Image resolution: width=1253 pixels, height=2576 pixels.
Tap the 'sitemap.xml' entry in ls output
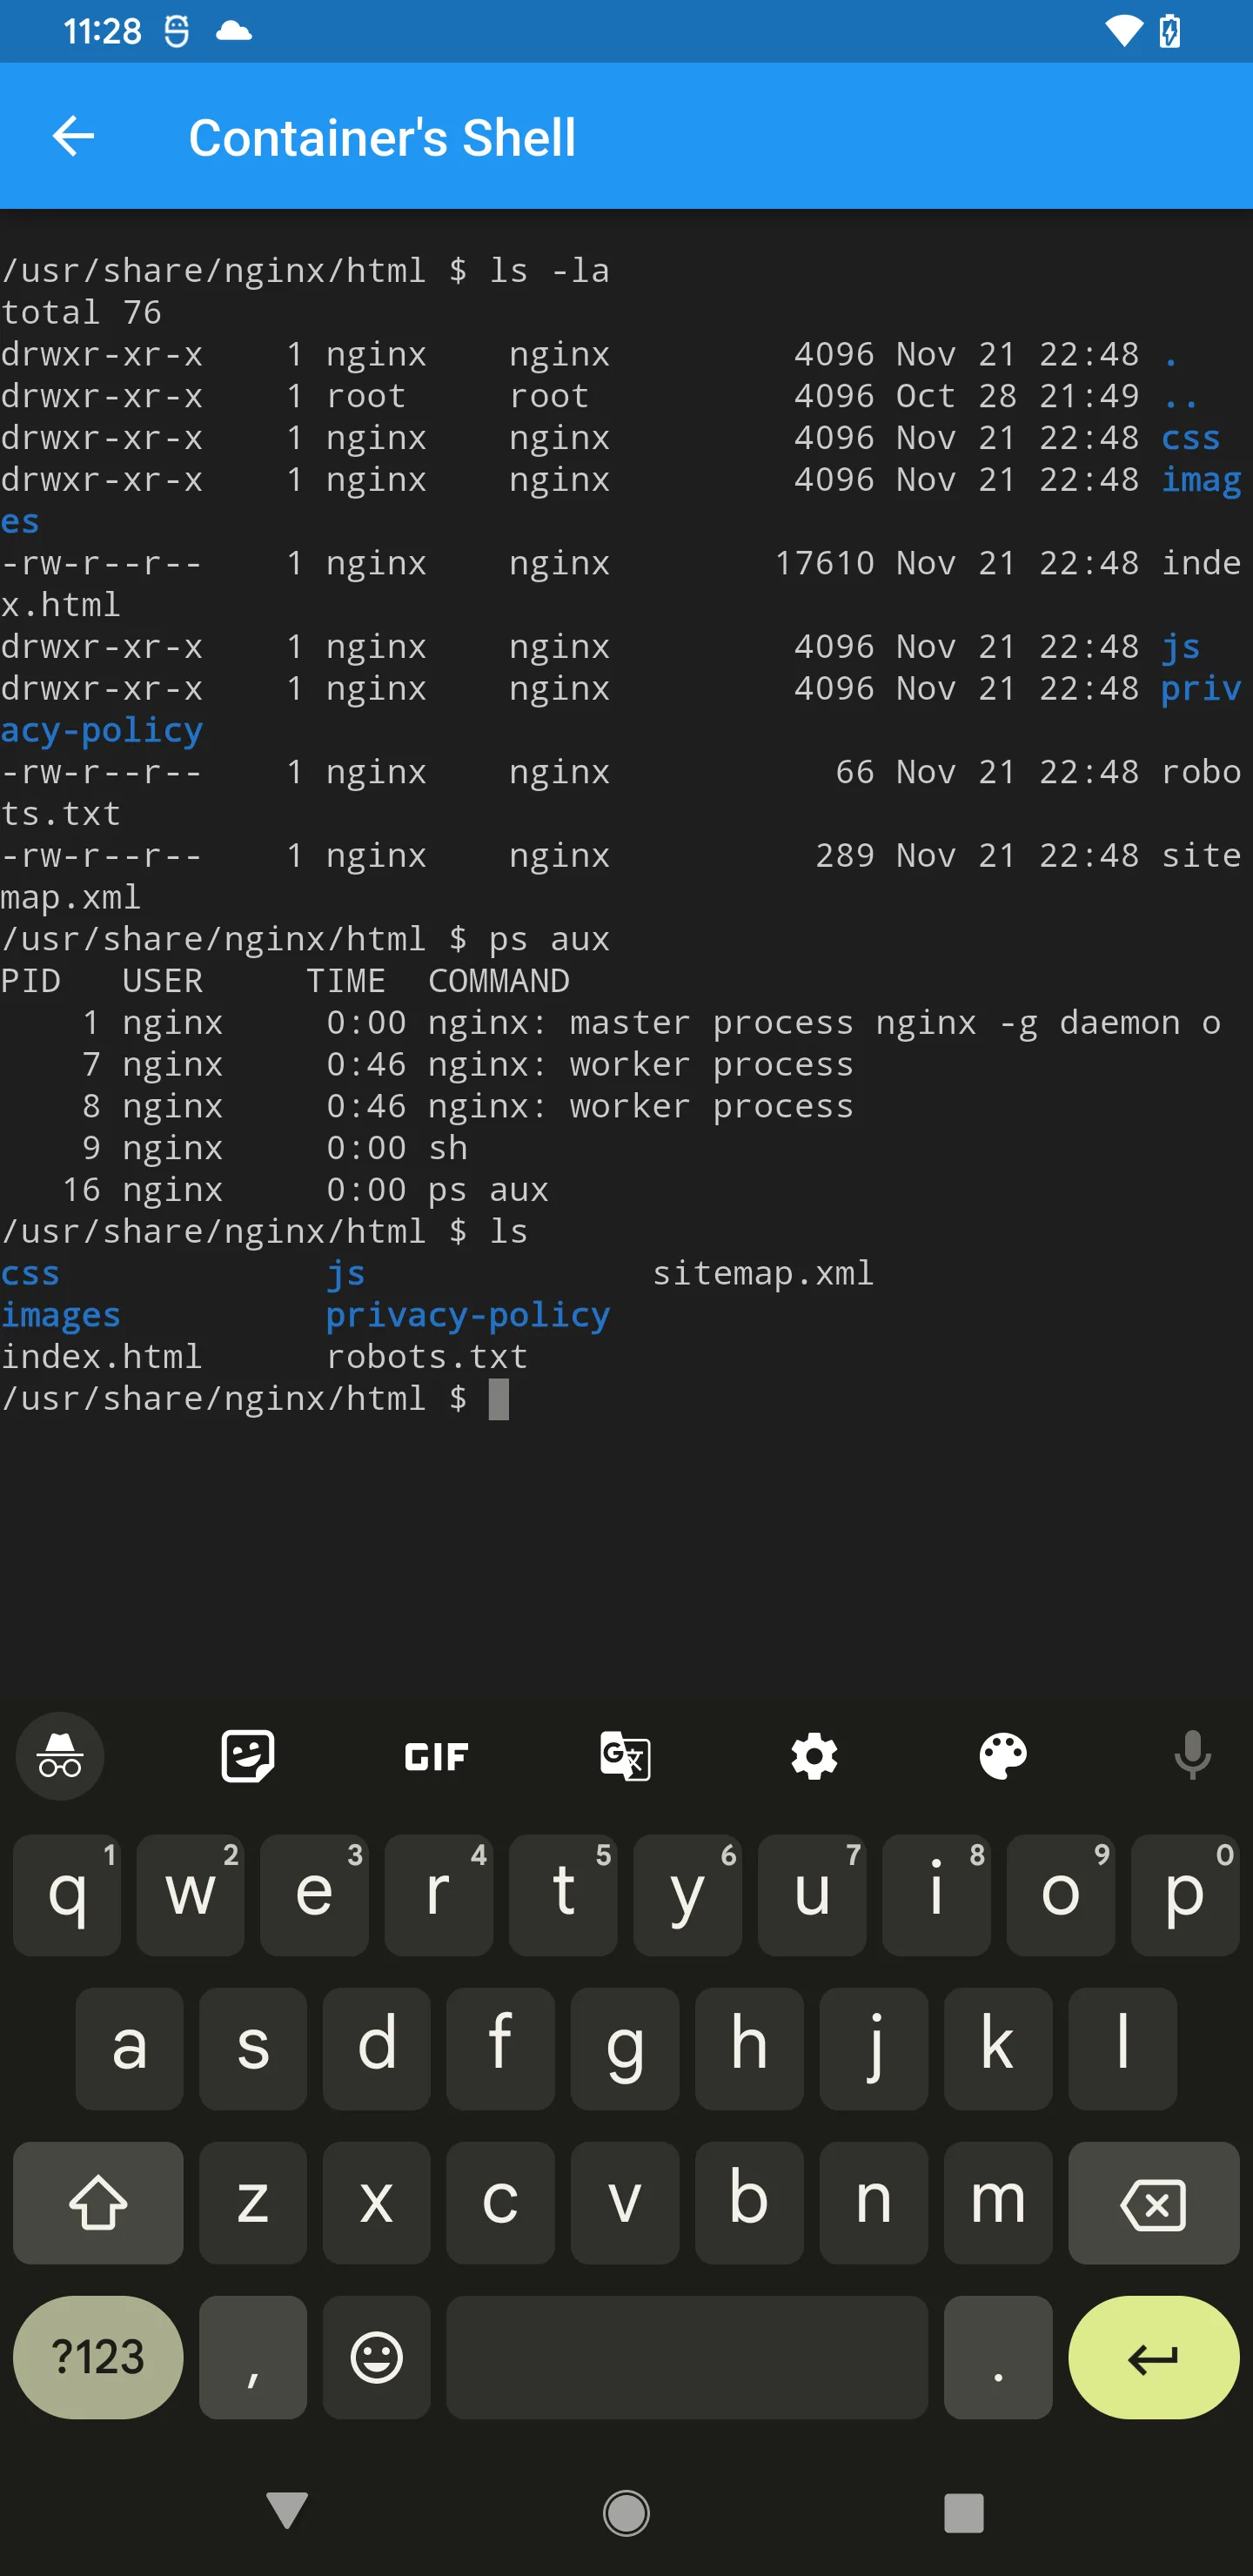763,1273
